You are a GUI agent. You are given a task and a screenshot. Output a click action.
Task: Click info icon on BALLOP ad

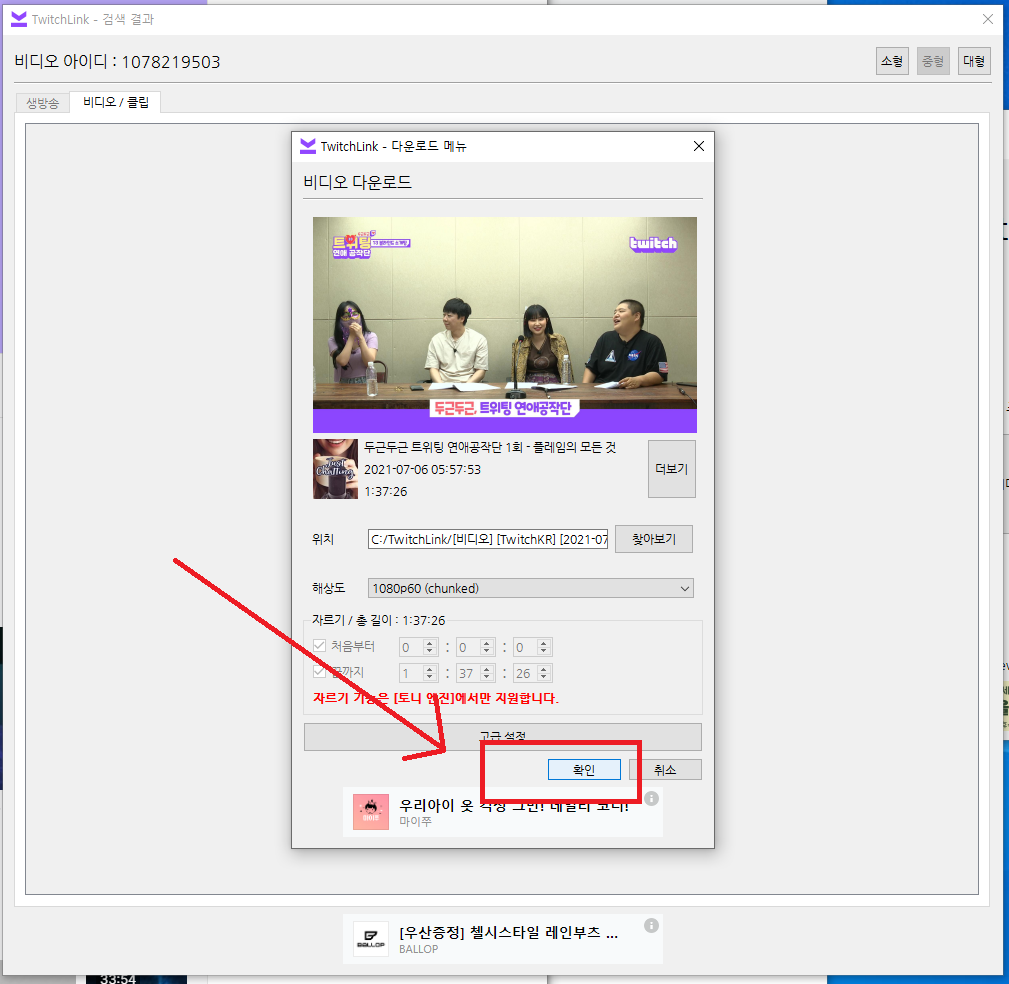point(651,925)
